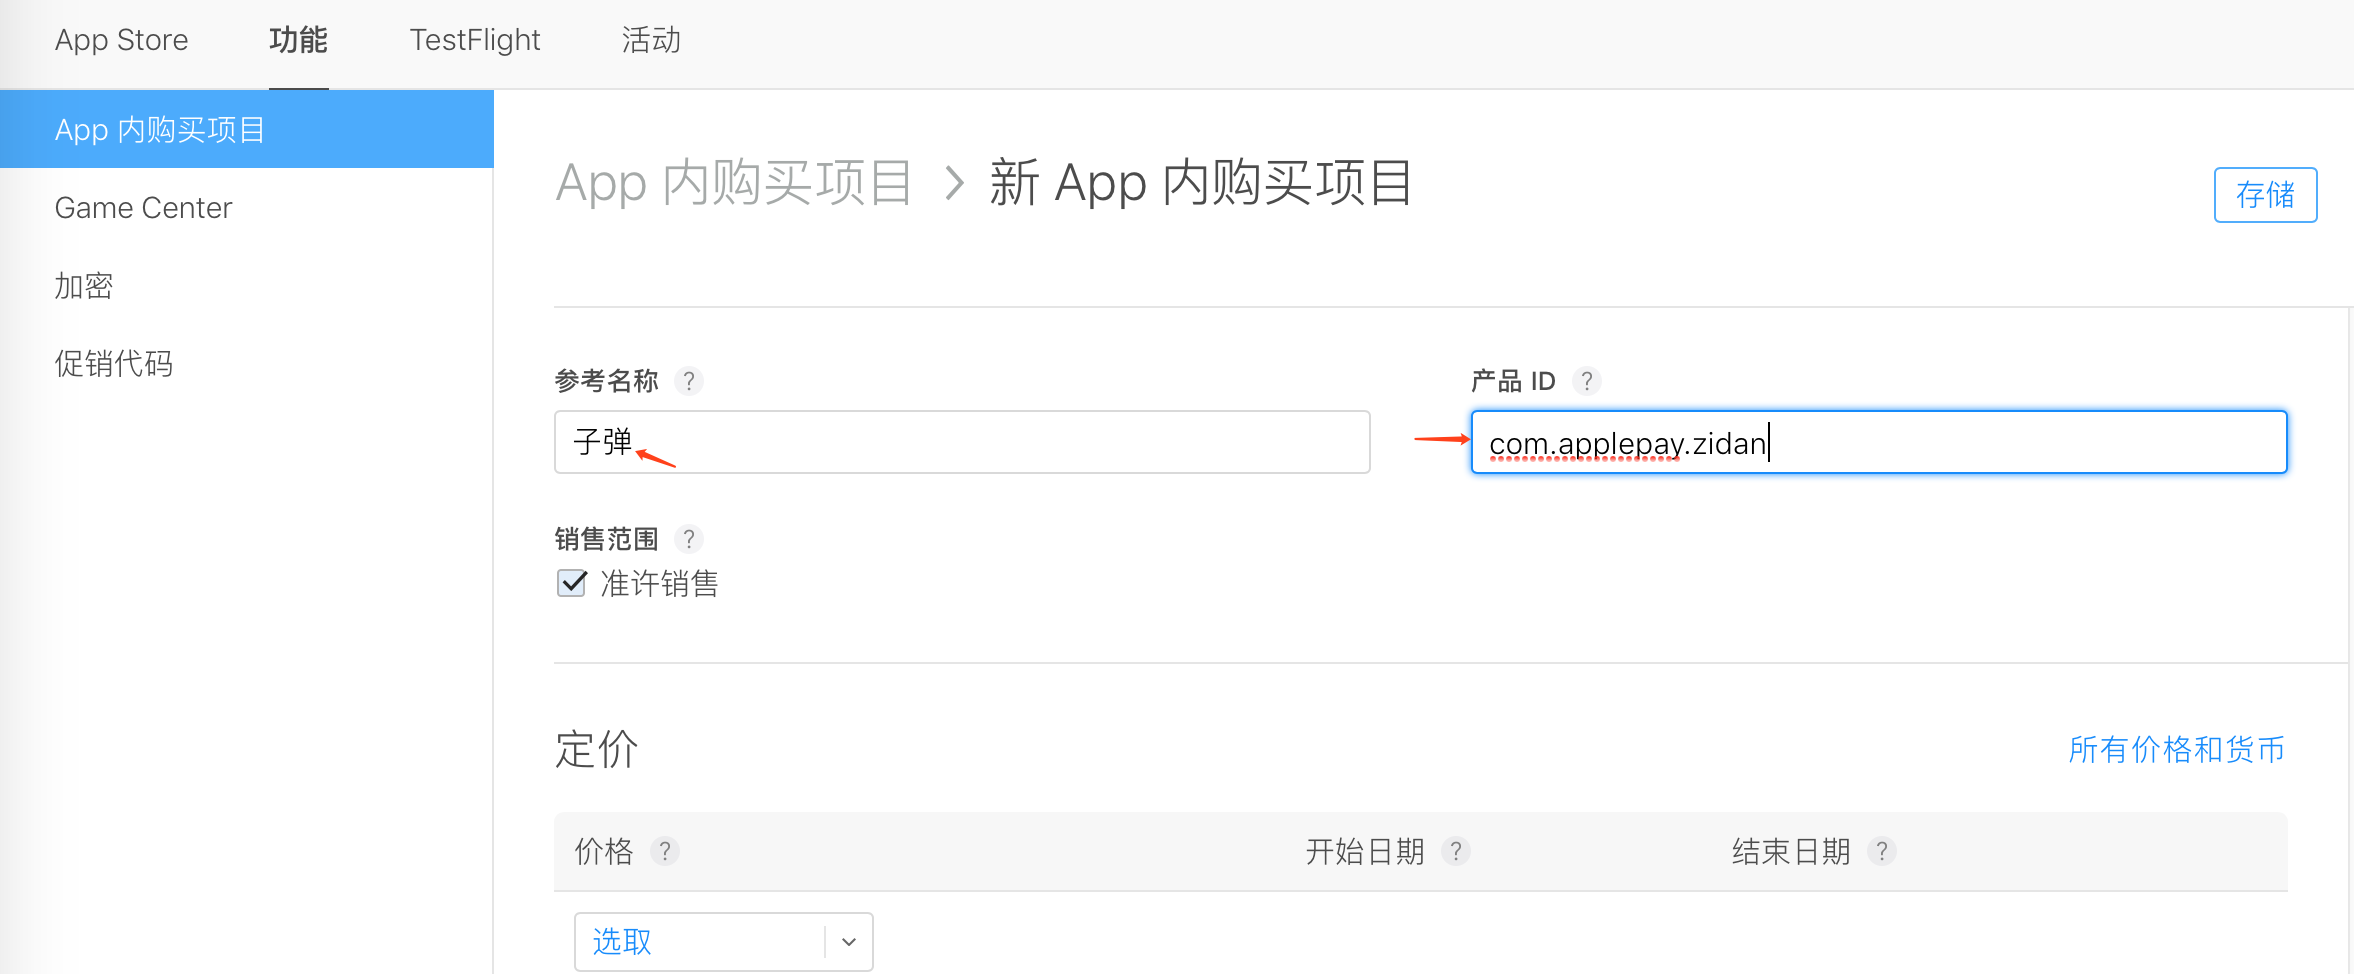This screenshot has width=2354, height=974.
Task: Open help for 参考名称 field
Action: (688, 381)
